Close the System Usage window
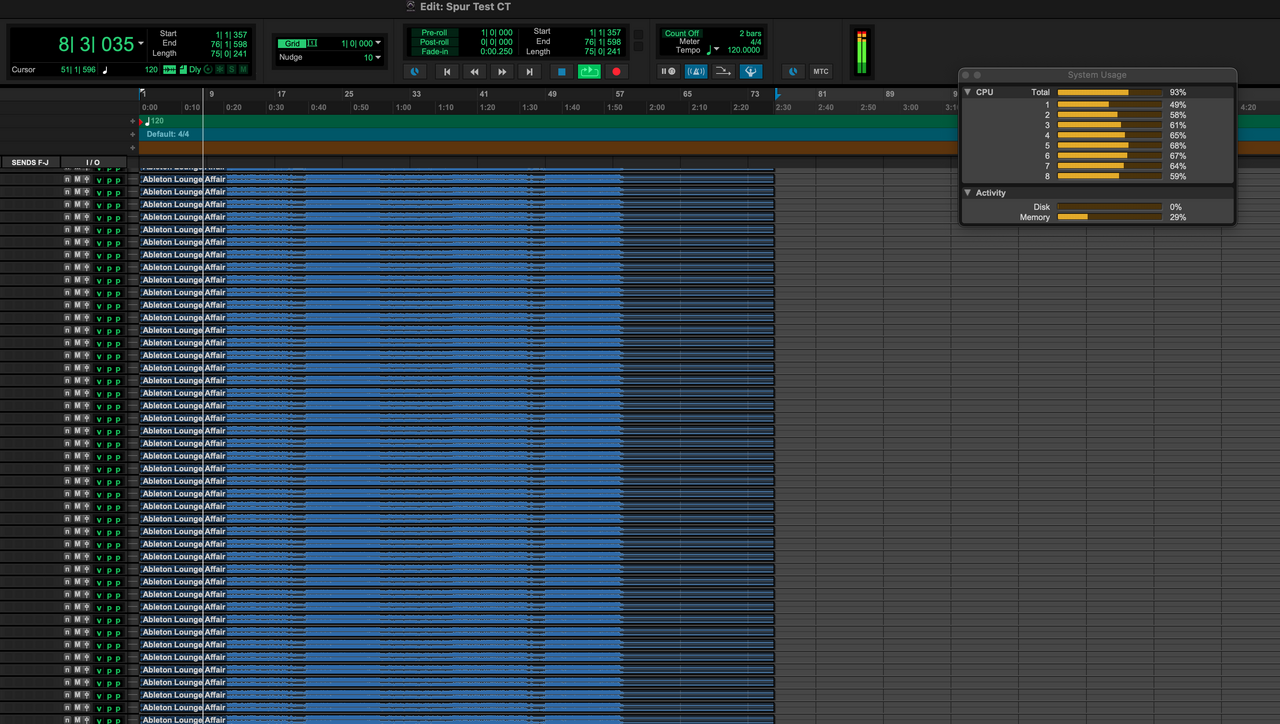Image resolution: width=1280 pixels, height=724 pixels. [966, 75]
